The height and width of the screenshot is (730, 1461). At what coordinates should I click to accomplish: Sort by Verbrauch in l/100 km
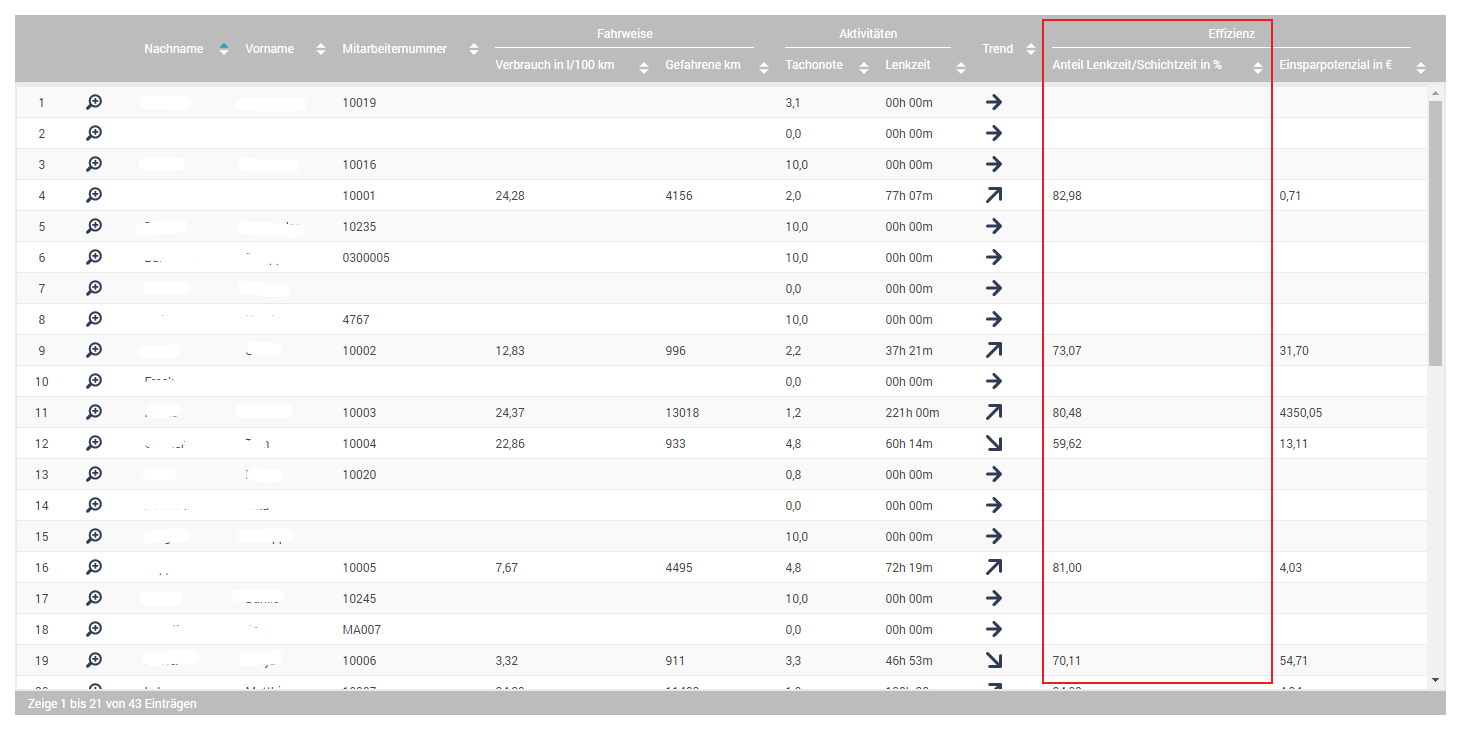coord(644,66)
